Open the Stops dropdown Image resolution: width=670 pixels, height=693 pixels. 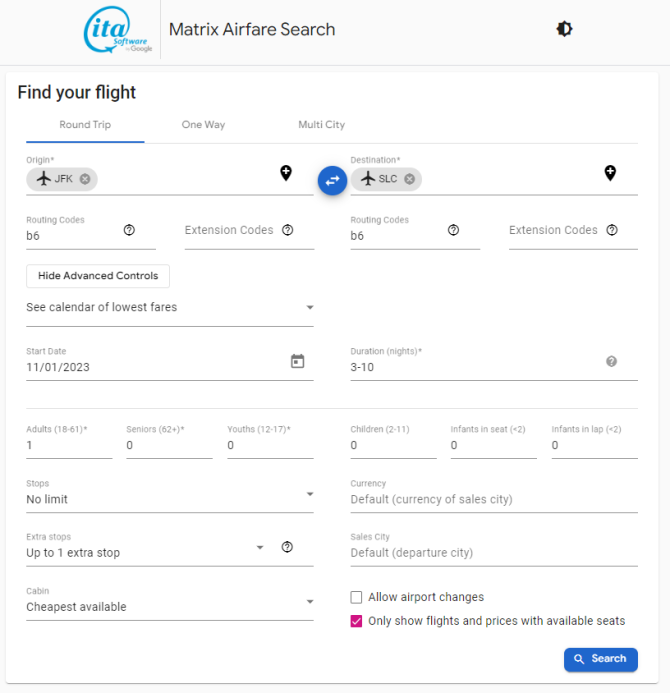(x=170, y=499)
